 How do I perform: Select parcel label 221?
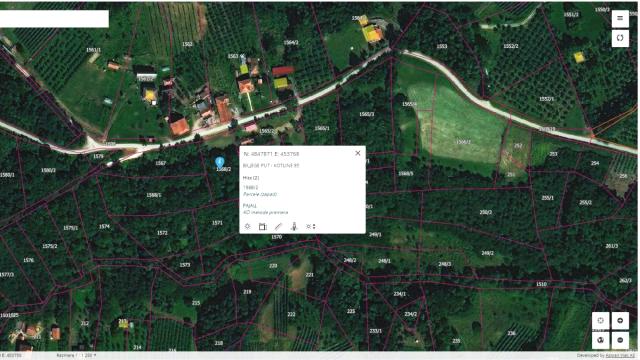tap(310, 275)
